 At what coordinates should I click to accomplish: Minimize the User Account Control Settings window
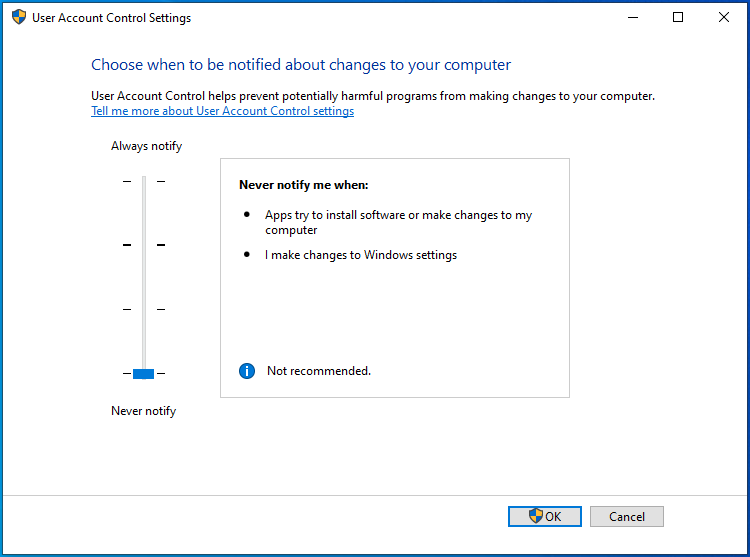[x=633, y=17]
